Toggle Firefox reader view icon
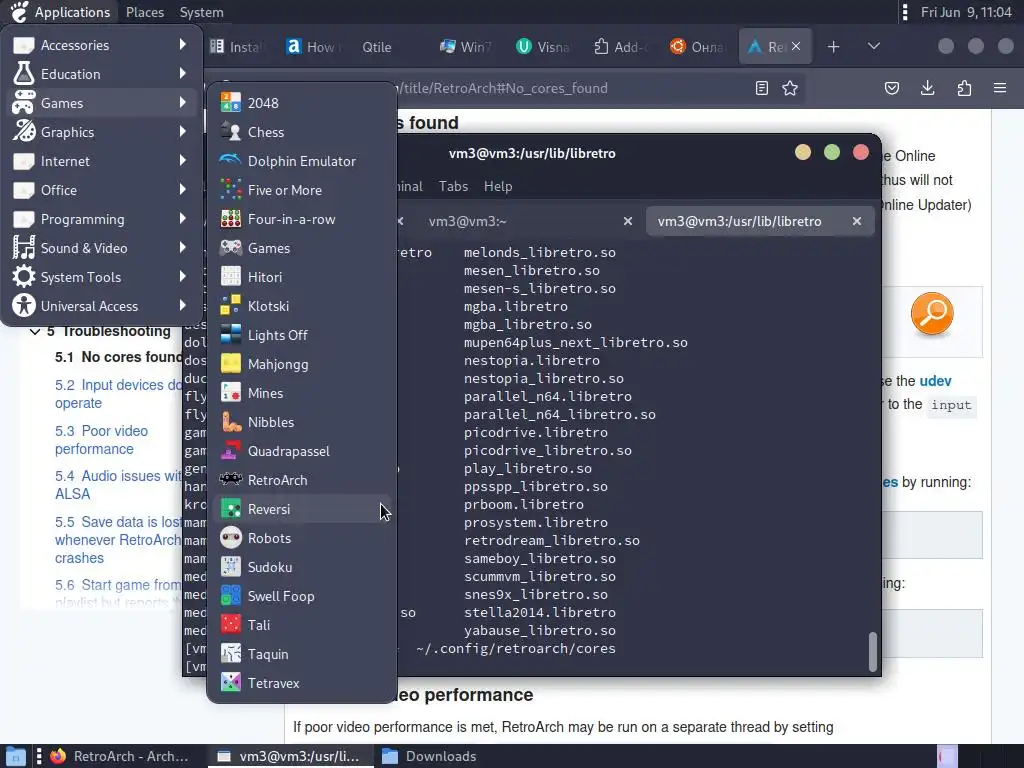Viewport: 1024px width, 768px height. (x=761, y=88)
